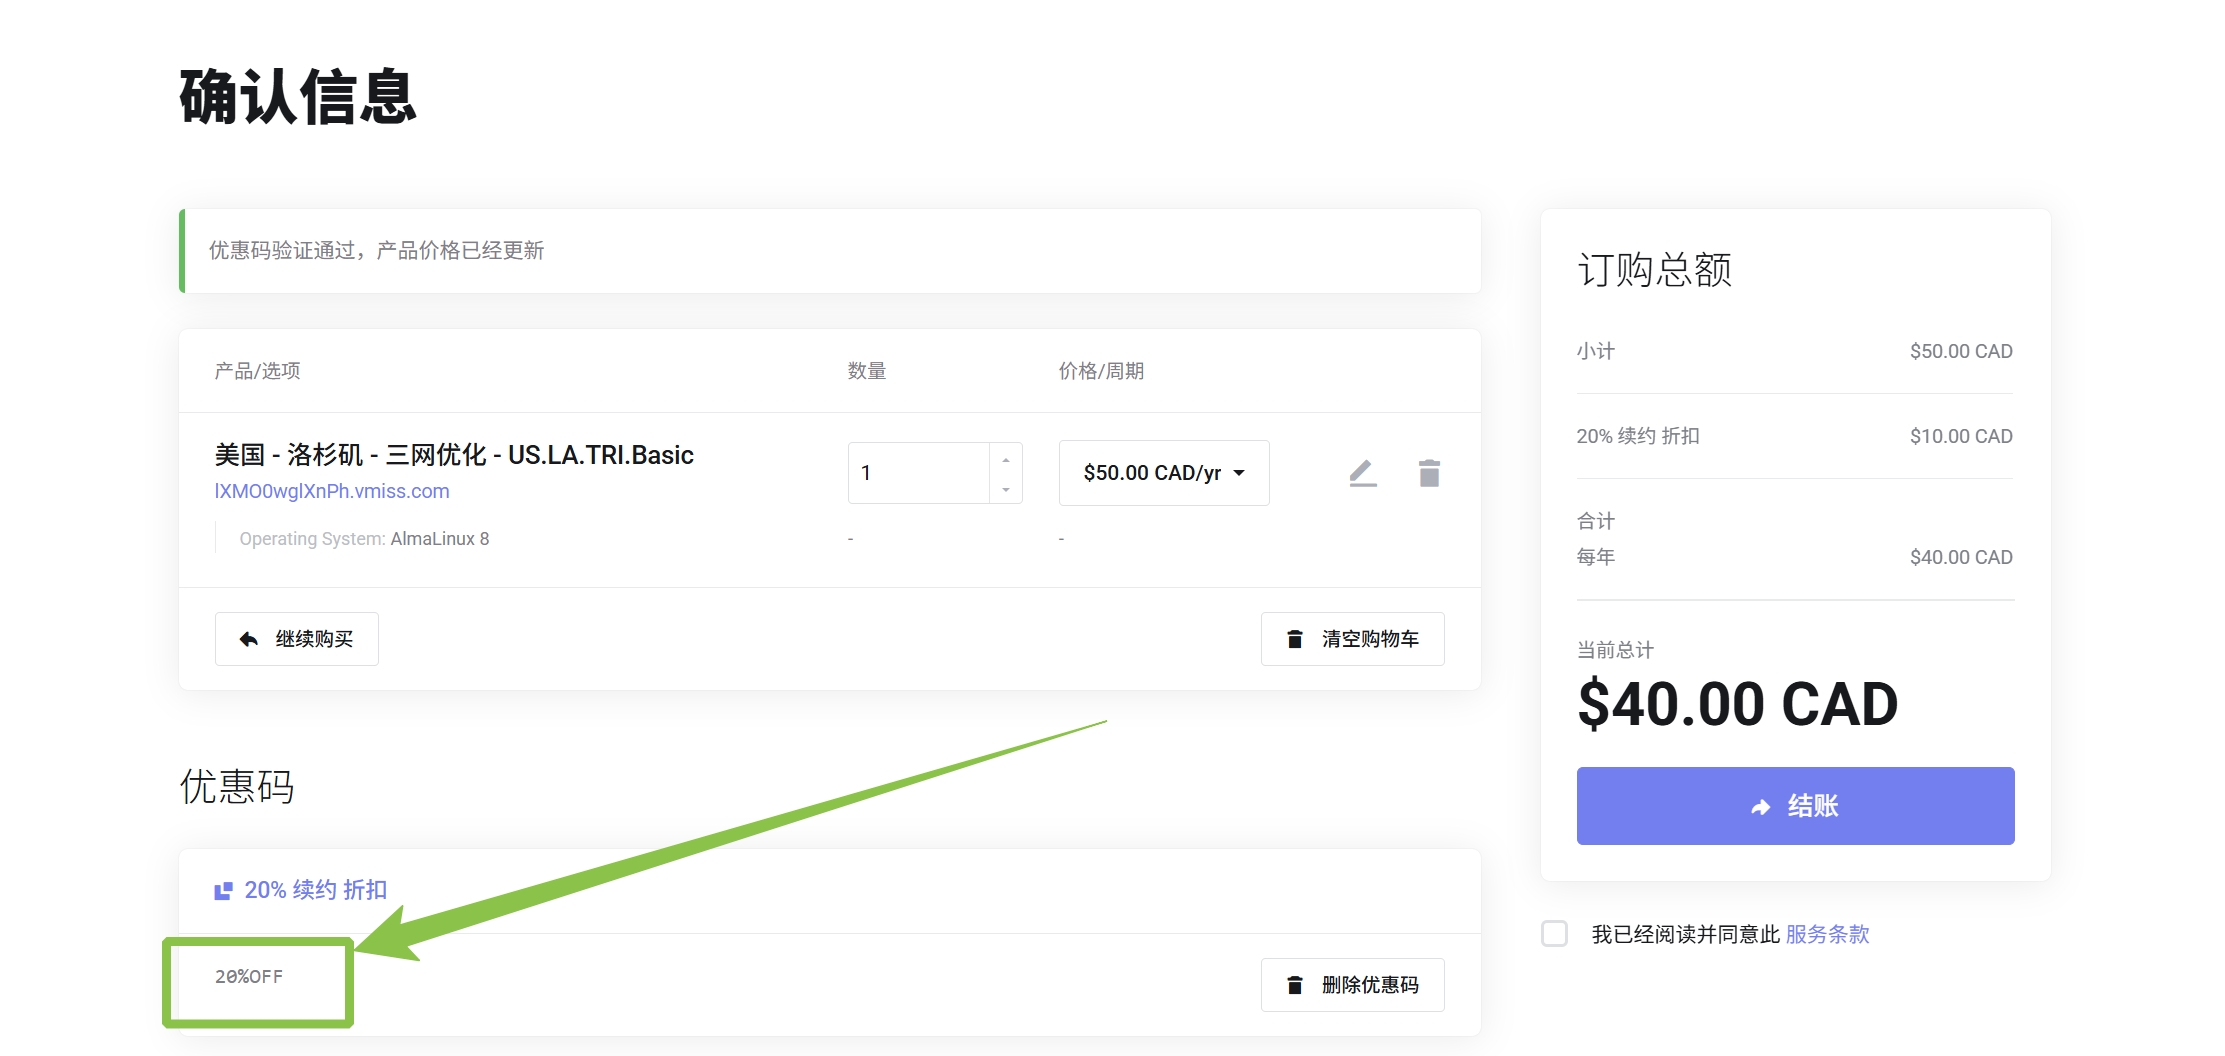Click the large $40.00 CAD current total

tap(1738, 704)
